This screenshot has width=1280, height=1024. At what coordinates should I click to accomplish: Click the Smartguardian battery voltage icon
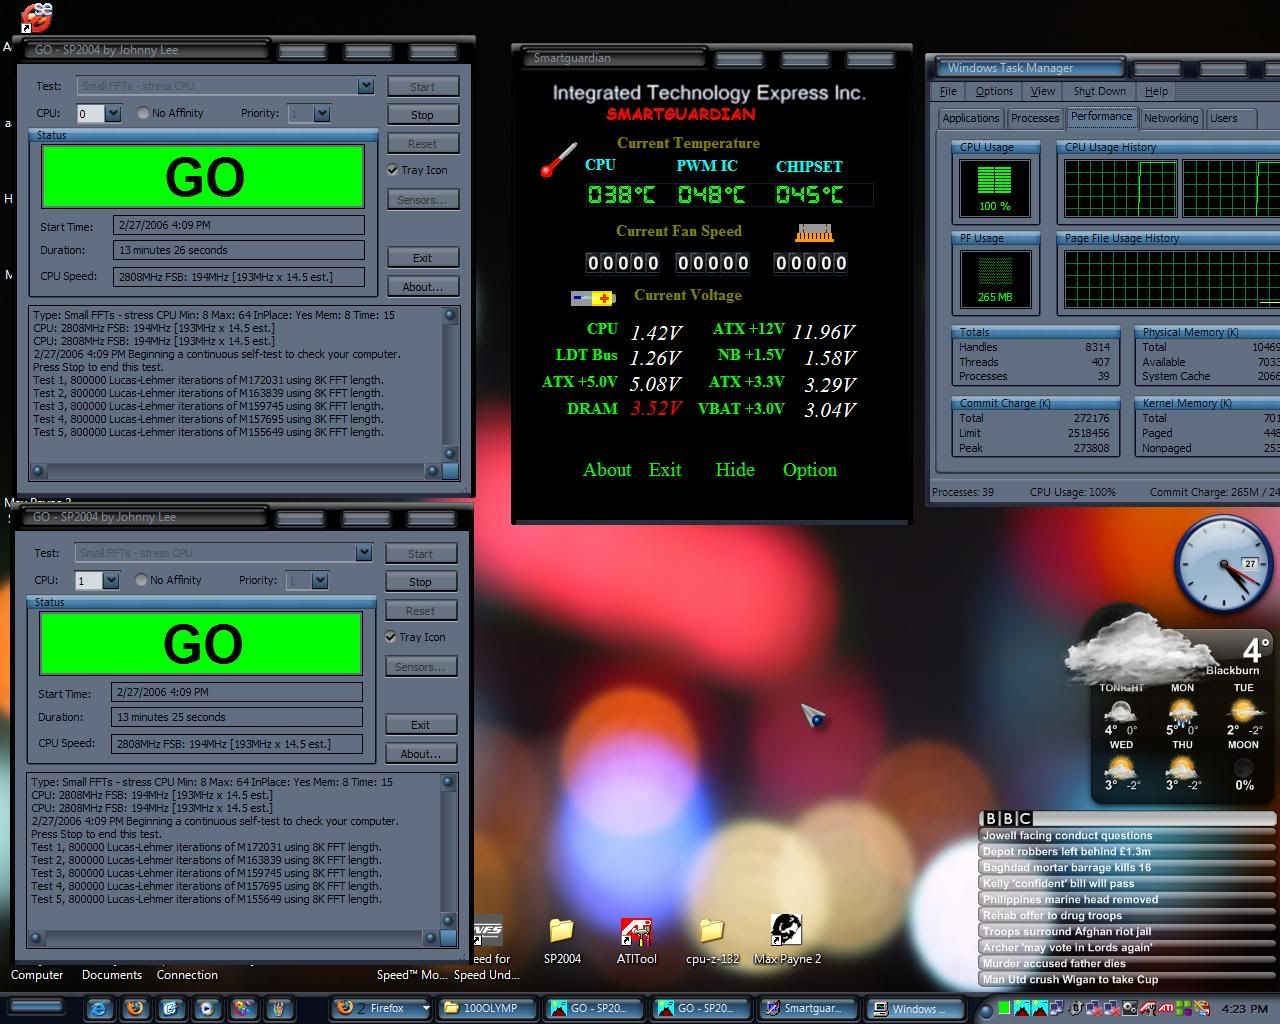592,298
